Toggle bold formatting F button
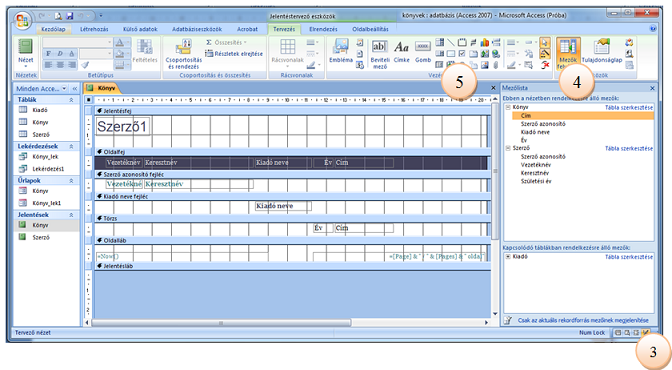The height and width of the screenshot is (370, 672). pyautogui.click(x=48, y=54)
